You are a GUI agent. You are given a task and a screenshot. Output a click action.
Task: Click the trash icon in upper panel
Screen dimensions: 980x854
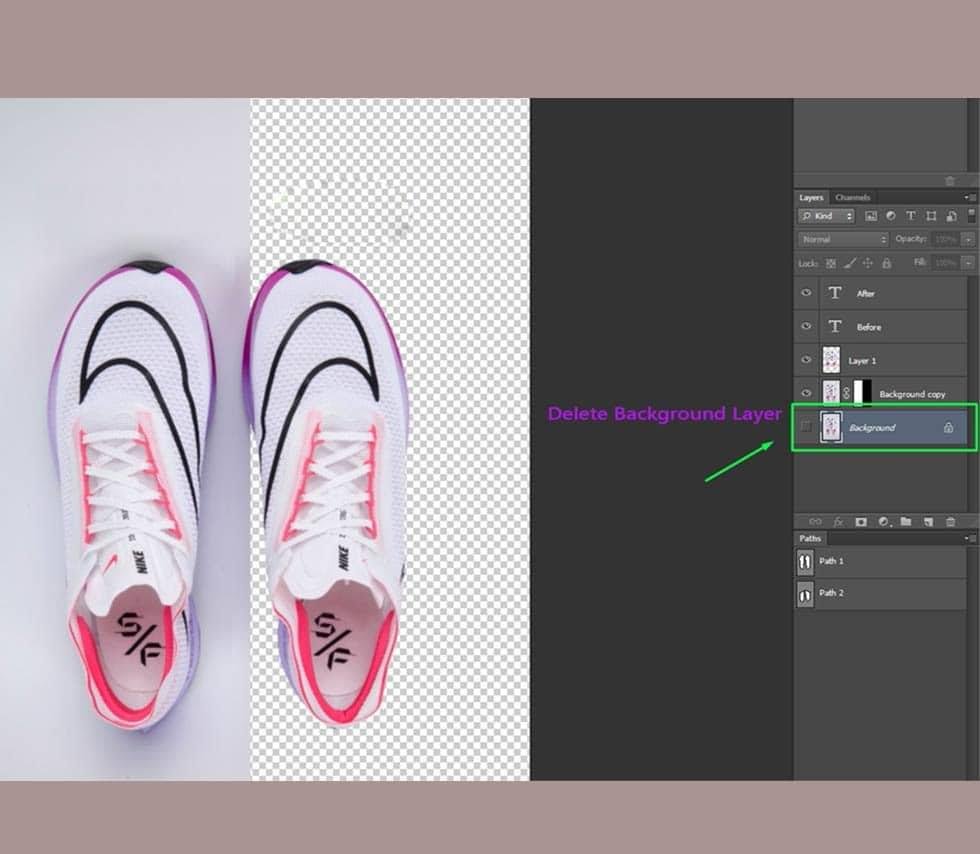point(950,181)
